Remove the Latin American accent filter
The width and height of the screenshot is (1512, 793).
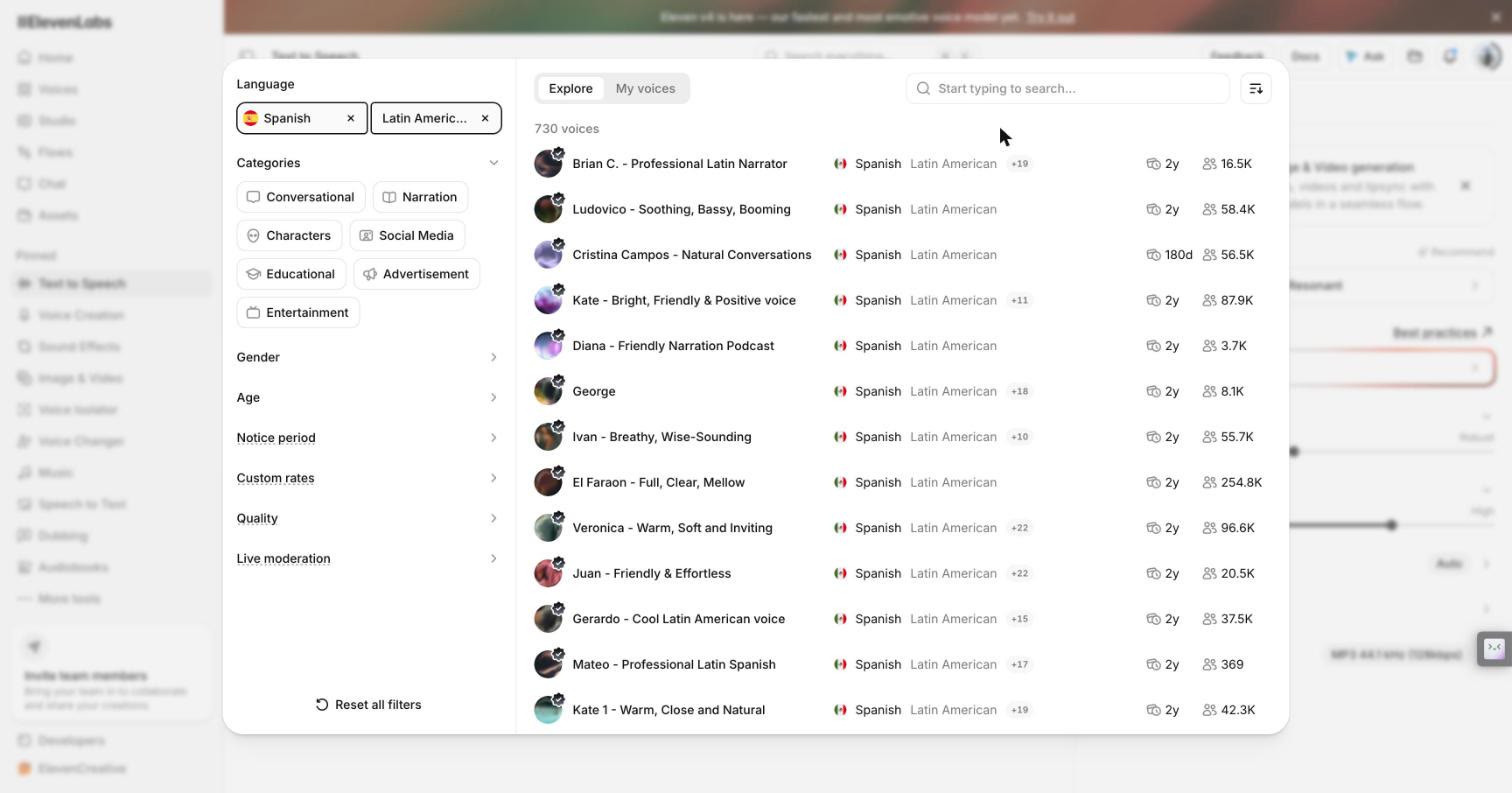[x=485, y=118]
